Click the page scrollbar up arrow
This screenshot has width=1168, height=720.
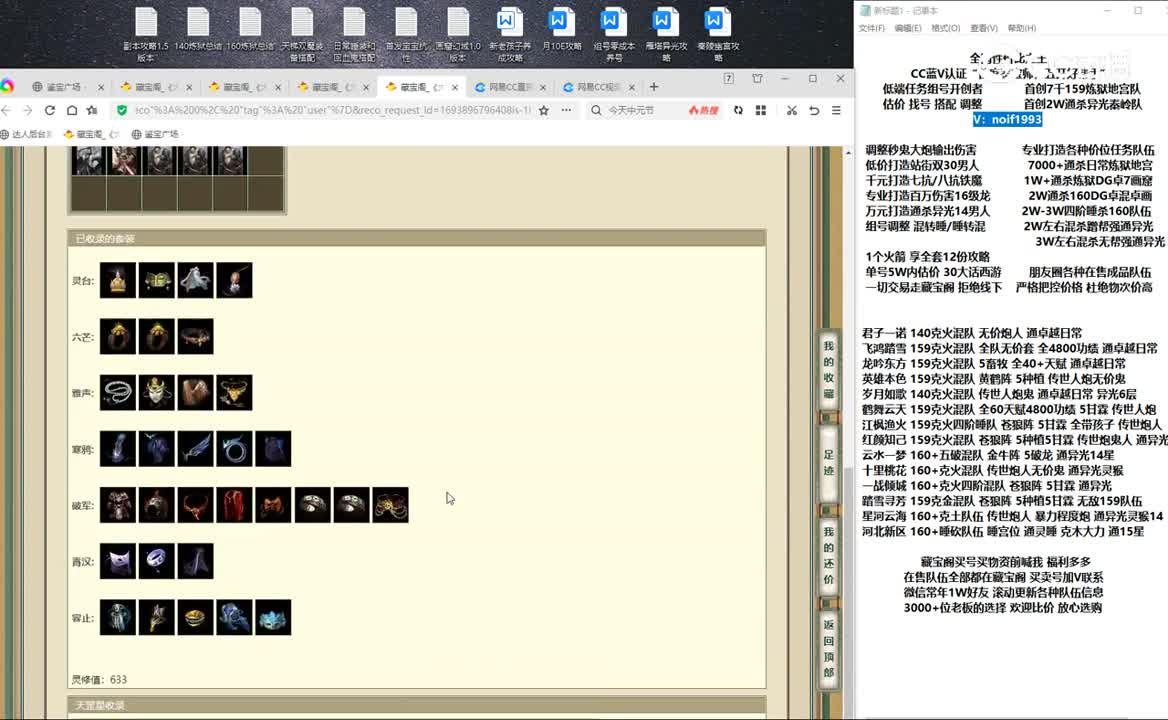coord(848,152)
